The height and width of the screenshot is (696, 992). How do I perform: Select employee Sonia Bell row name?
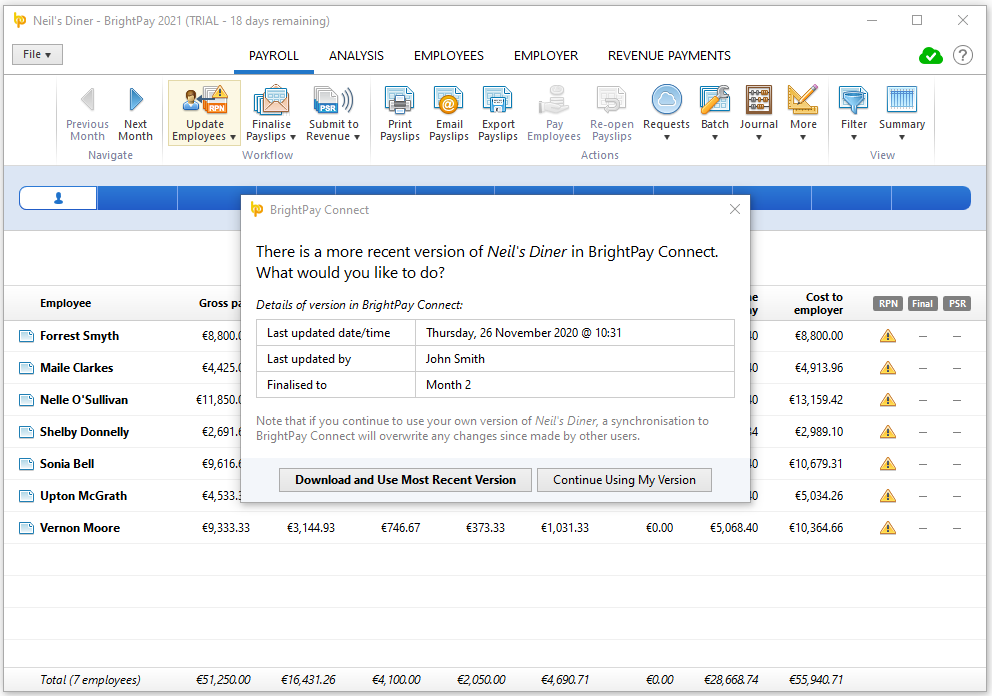(67, 464)
